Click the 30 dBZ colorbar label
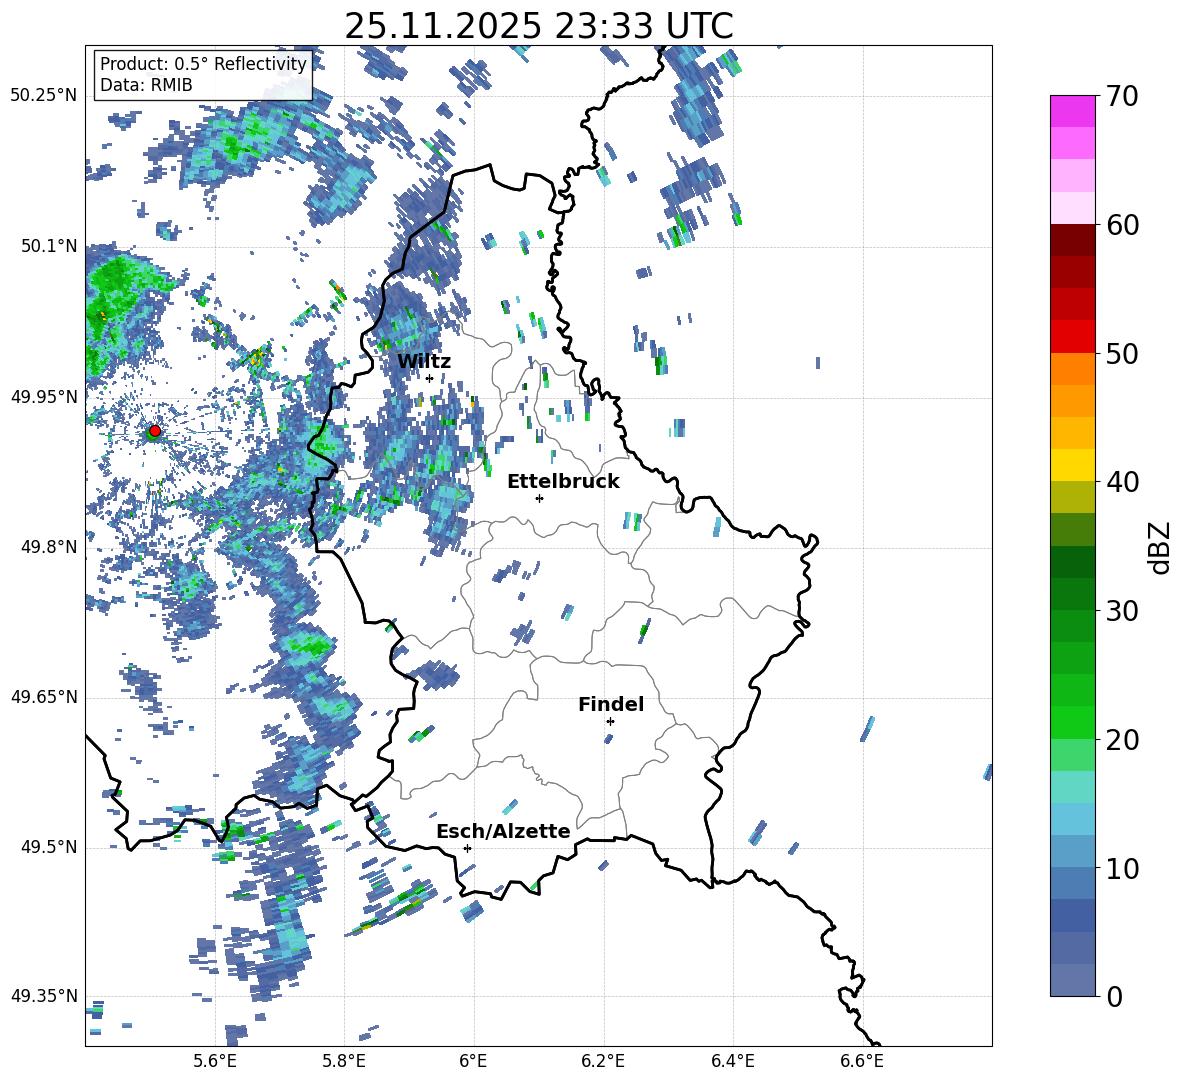The image size is (1184, 1081). [x=1122, y=611]
